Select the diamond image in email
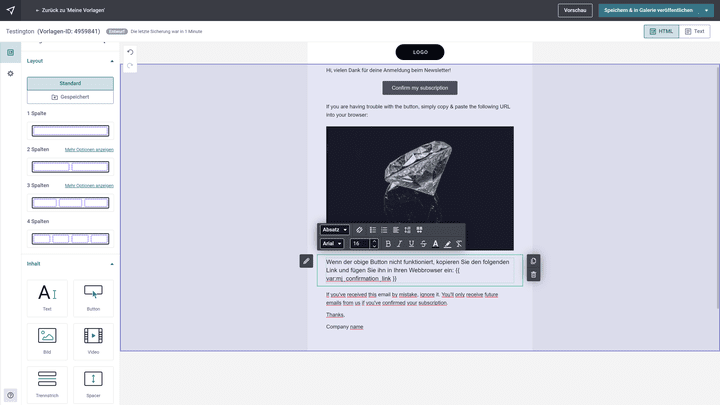Image resolution: width=720 pixels, height=405 pixels. point(420,188)
